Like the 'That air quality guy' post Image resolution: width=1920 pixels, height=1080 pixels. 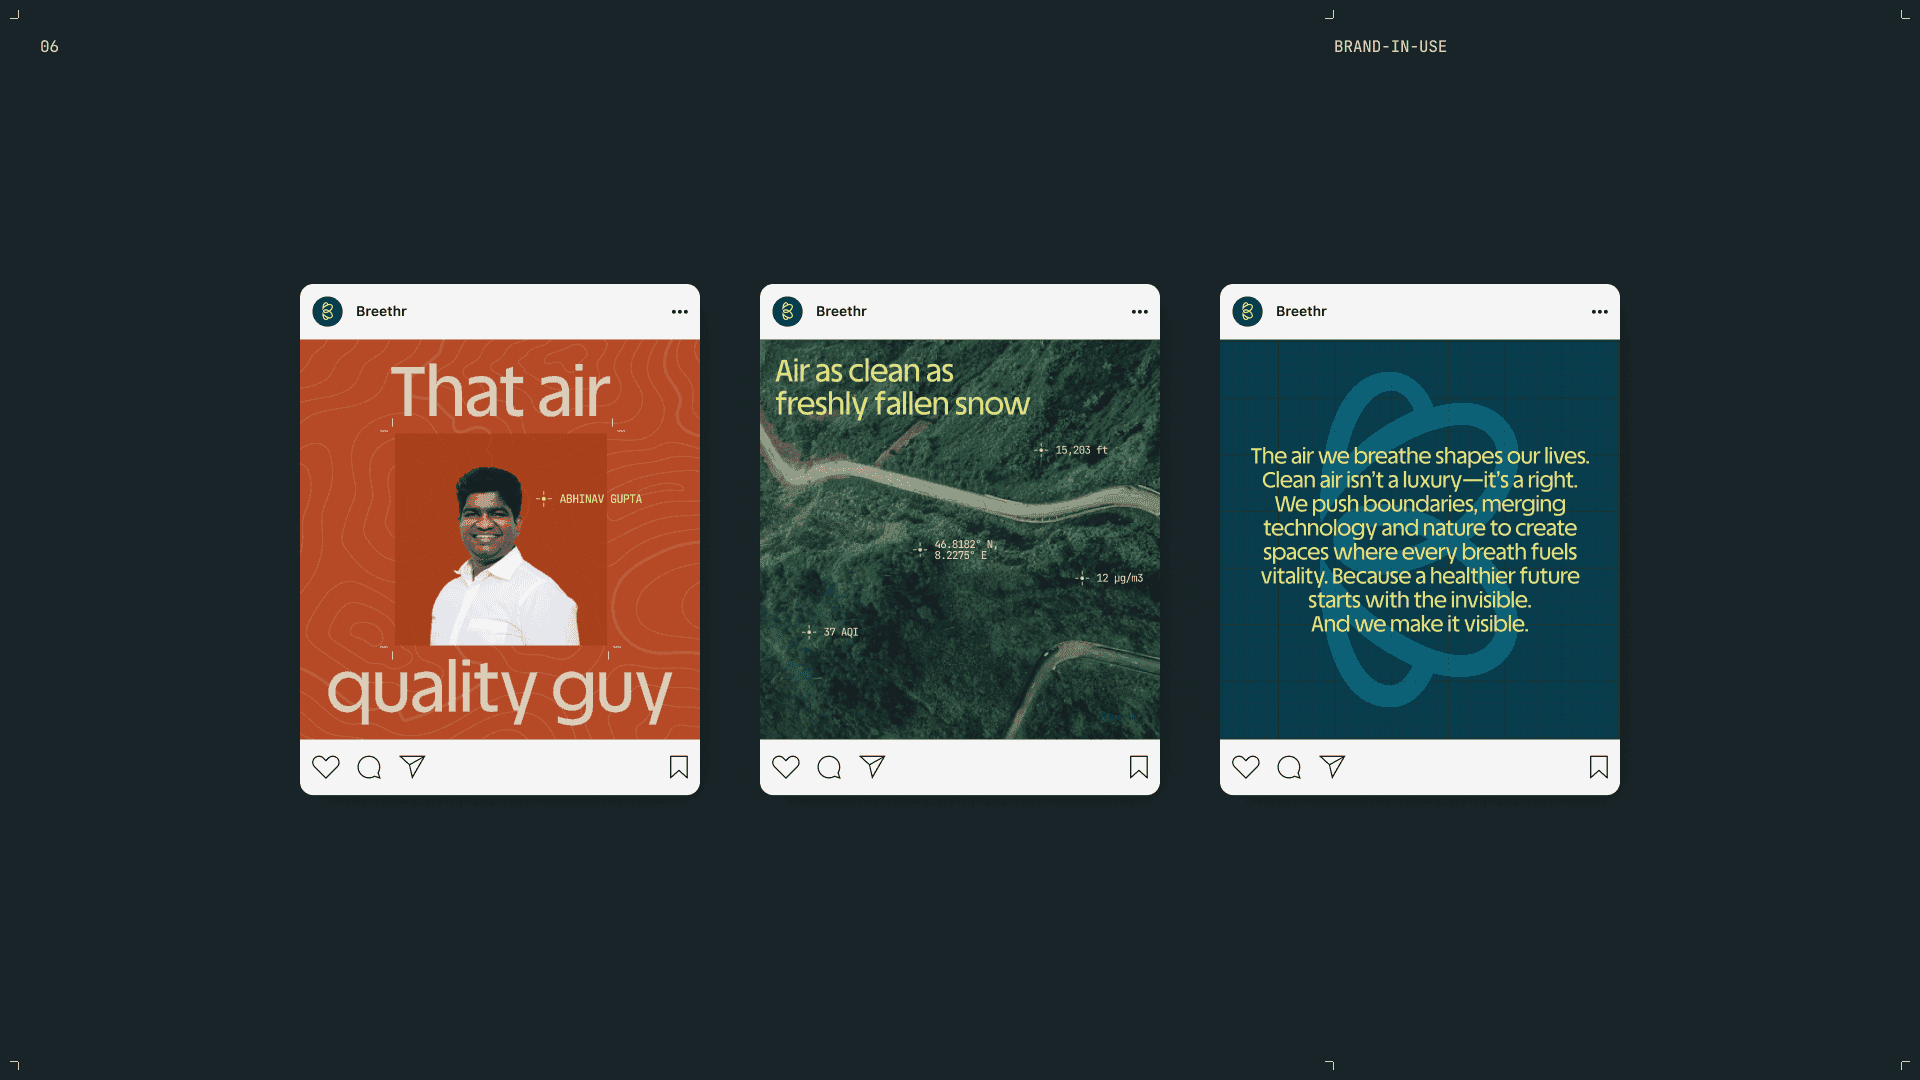tap(326, 767)
